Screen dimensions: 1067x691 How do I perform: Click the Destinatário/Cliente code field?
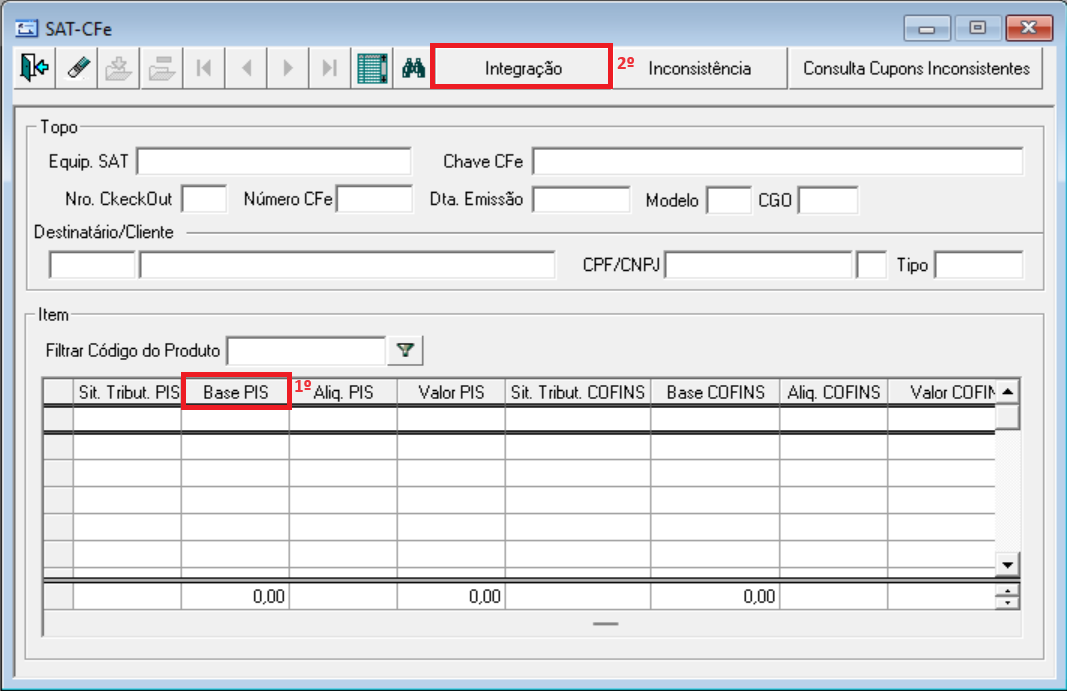[93, 264]
